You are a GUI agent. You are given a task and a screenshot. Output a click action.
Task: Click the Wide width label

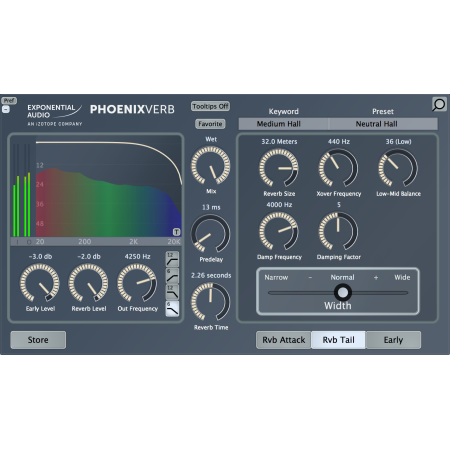point(402,277)
